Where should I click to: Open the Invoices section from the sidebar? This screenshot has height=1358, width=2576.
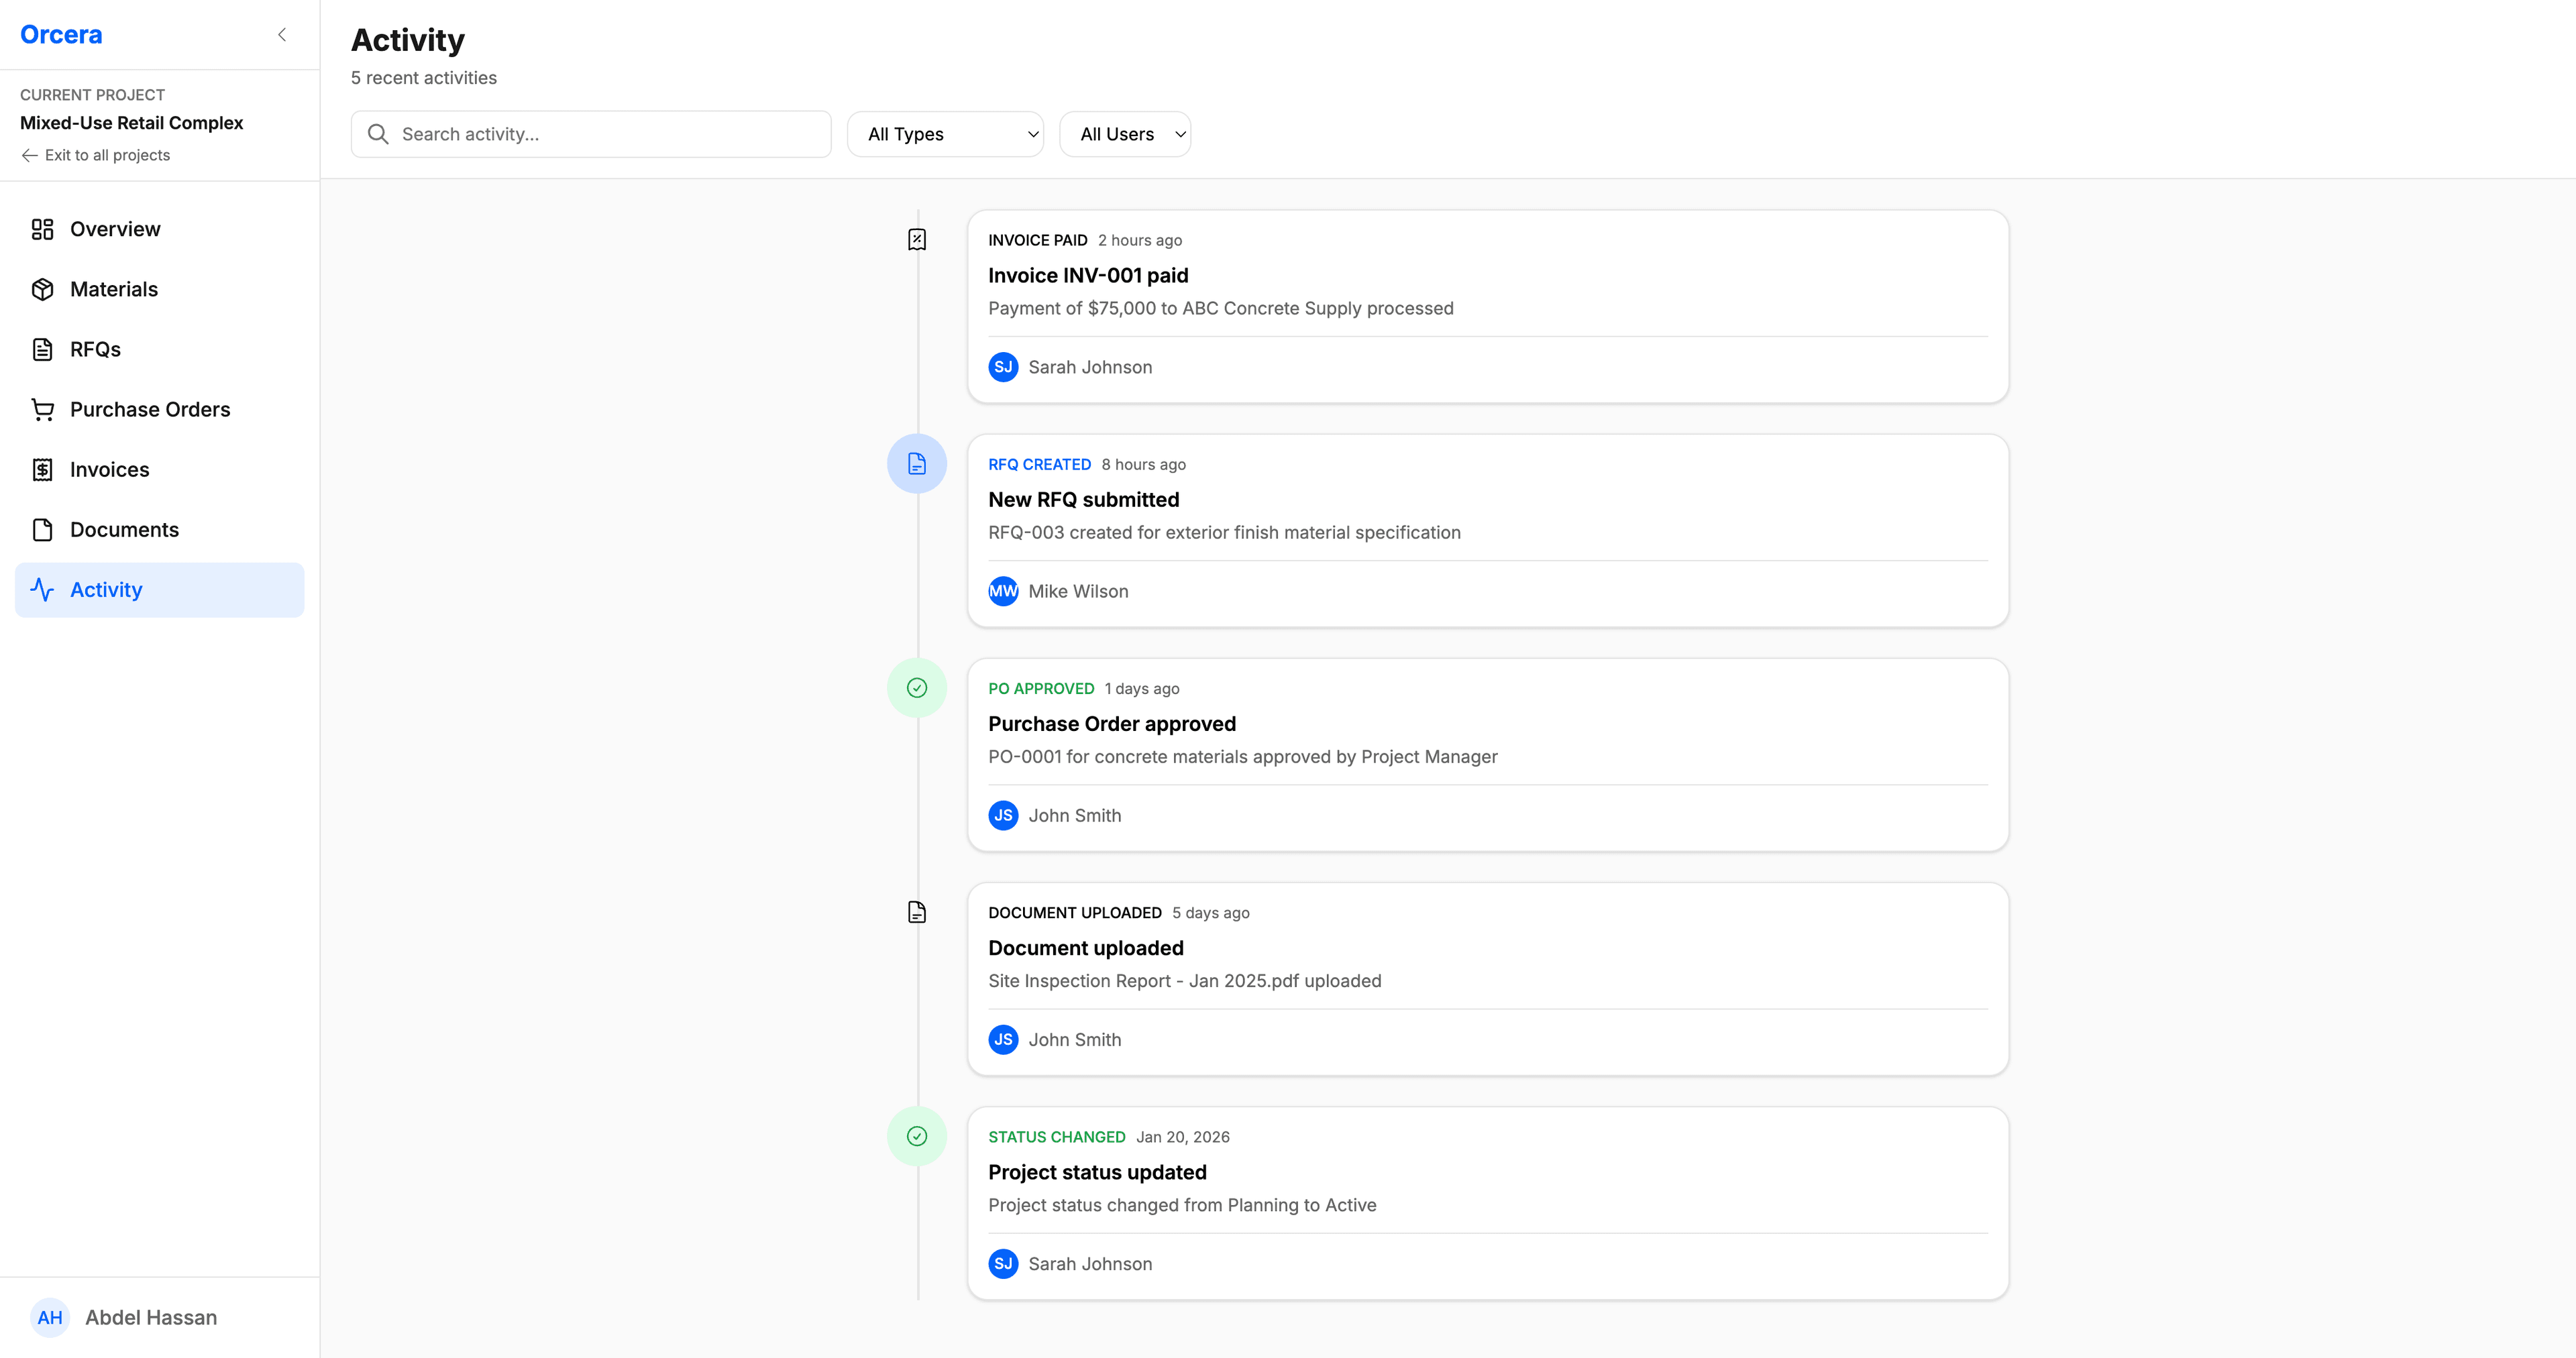(x=109, y=469)
